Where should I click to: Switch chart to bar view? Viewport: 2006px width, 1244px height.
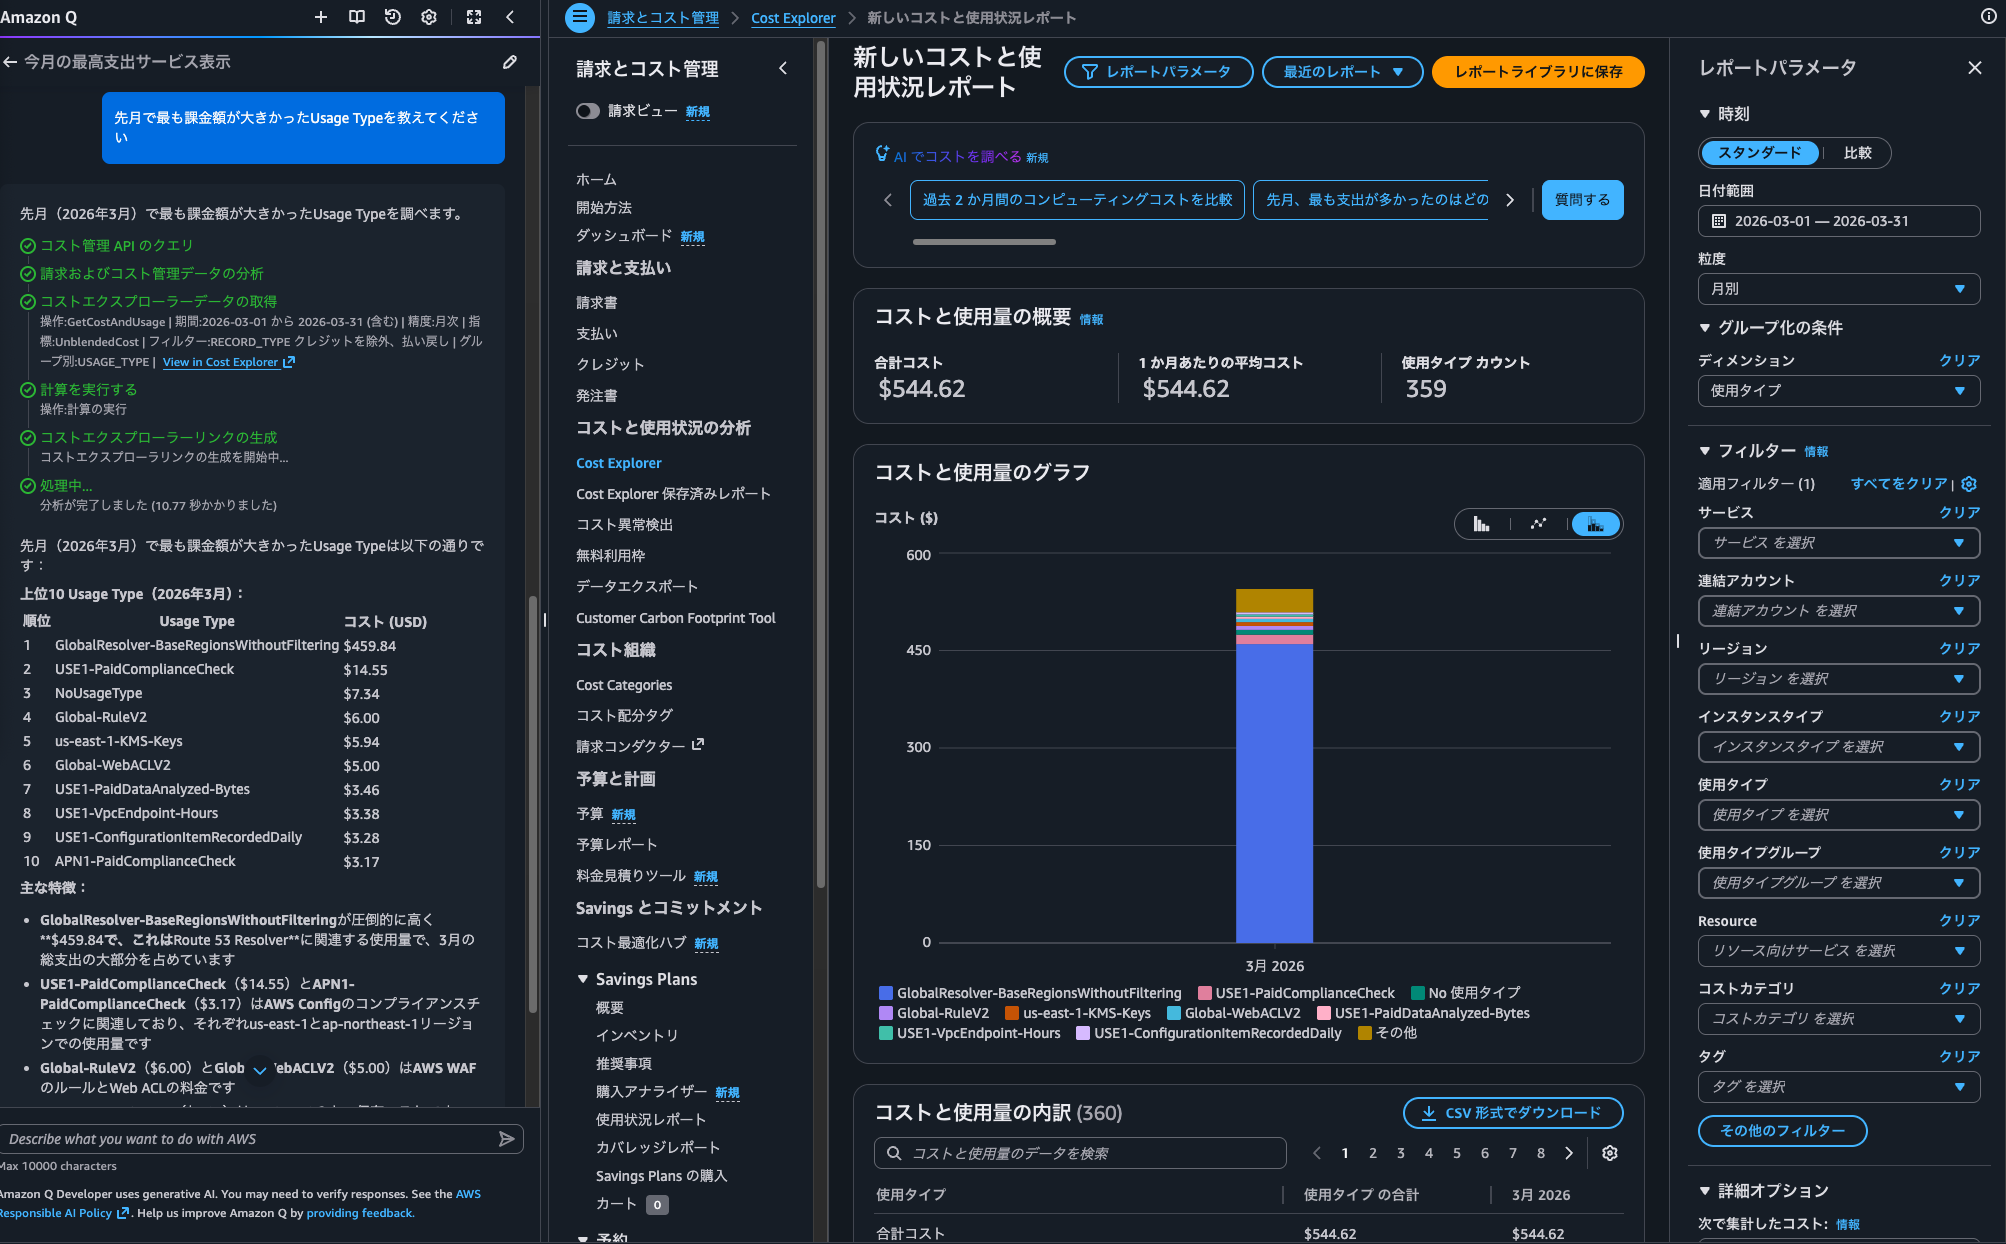pos(1481,524)
